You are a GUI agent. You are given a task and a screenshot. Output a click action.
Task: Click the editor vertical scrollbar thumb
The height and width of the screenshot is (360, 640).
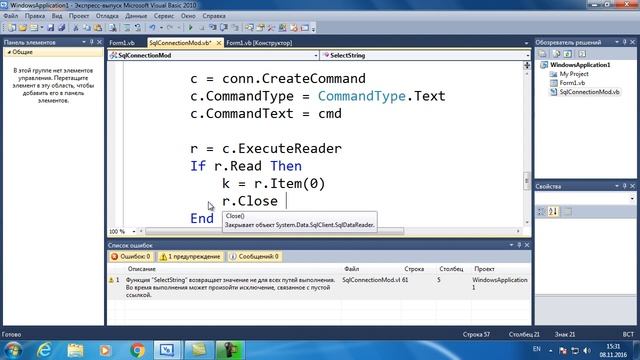click(x=527, y=181)
